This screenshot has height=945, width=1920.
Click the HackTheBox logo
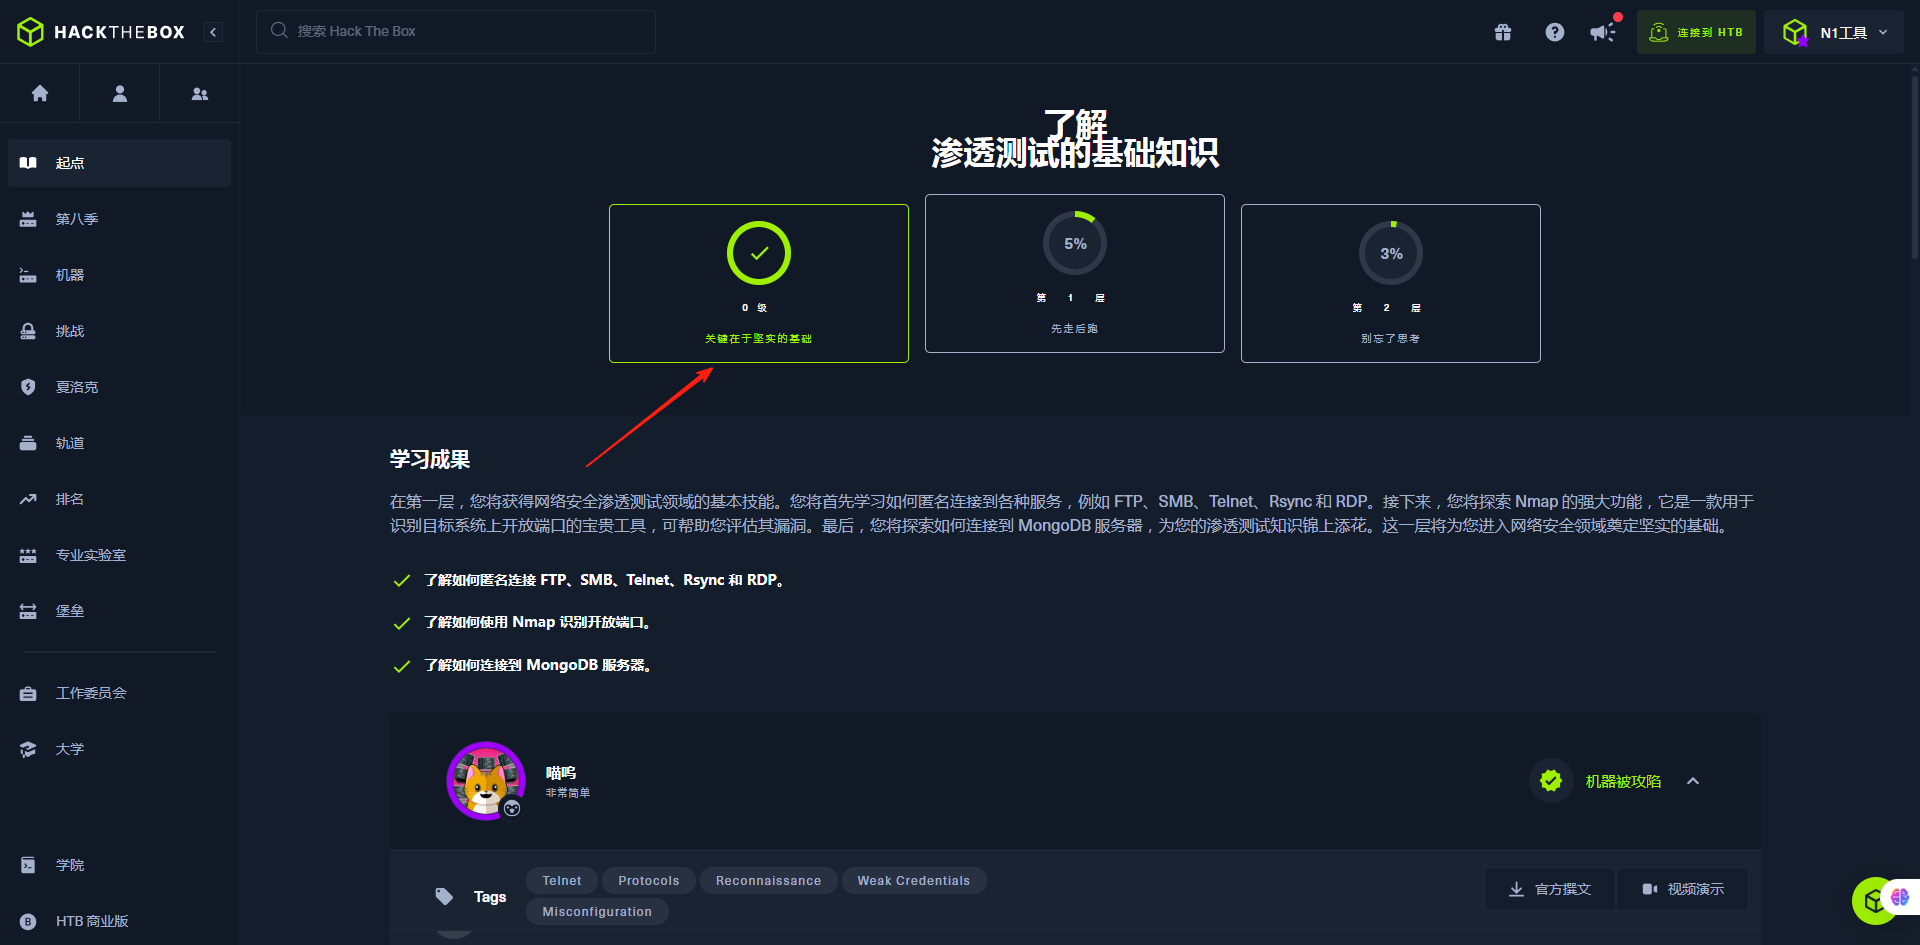pyautogui.click(x=101, y=32)
